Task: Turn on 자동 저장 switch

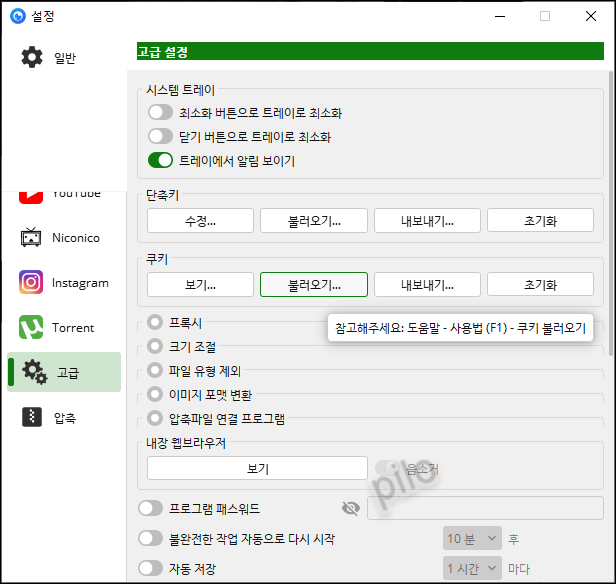Action: (x=150, y=568)
